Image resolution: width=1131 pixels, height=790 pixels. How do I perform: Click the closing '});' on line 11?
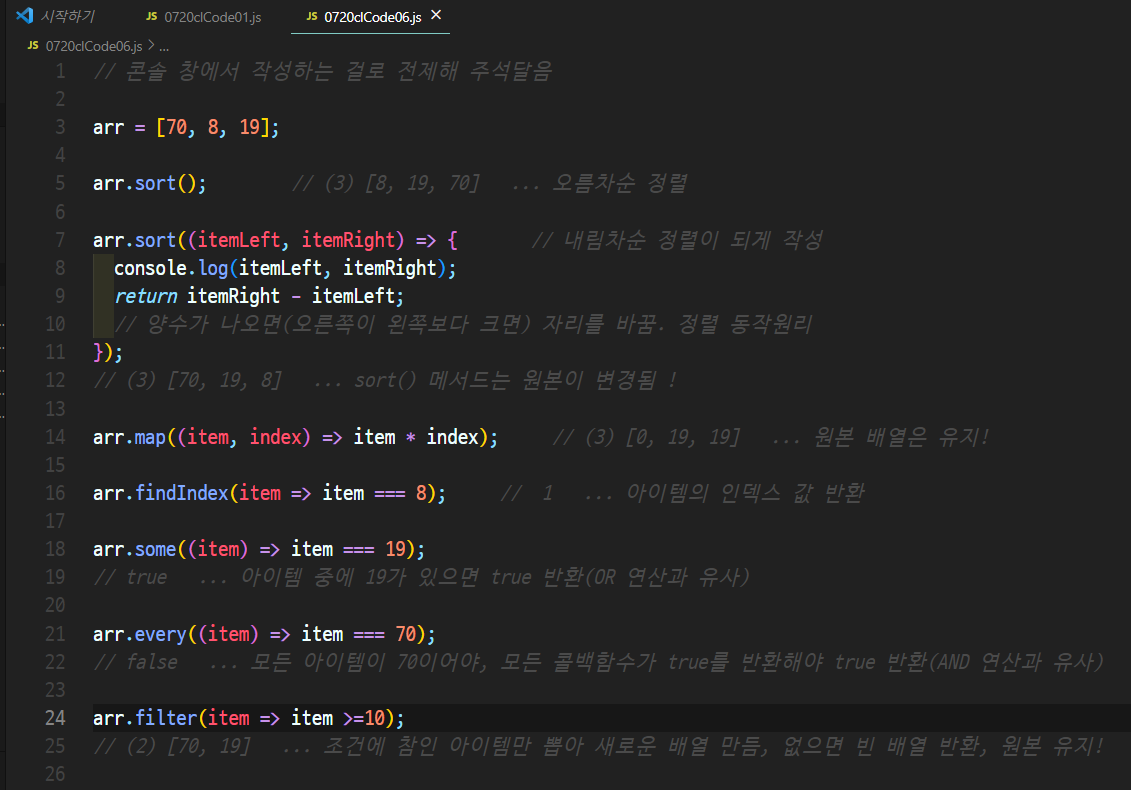click(x=107, y=352)
